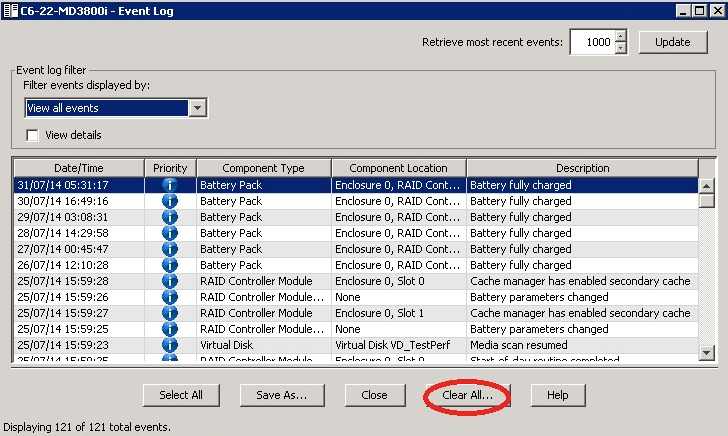The width and height of the screenshot is (728, 436).
Task: Click info icon on 27/07/14 00:45:47 row
Action: click(170, 249)
